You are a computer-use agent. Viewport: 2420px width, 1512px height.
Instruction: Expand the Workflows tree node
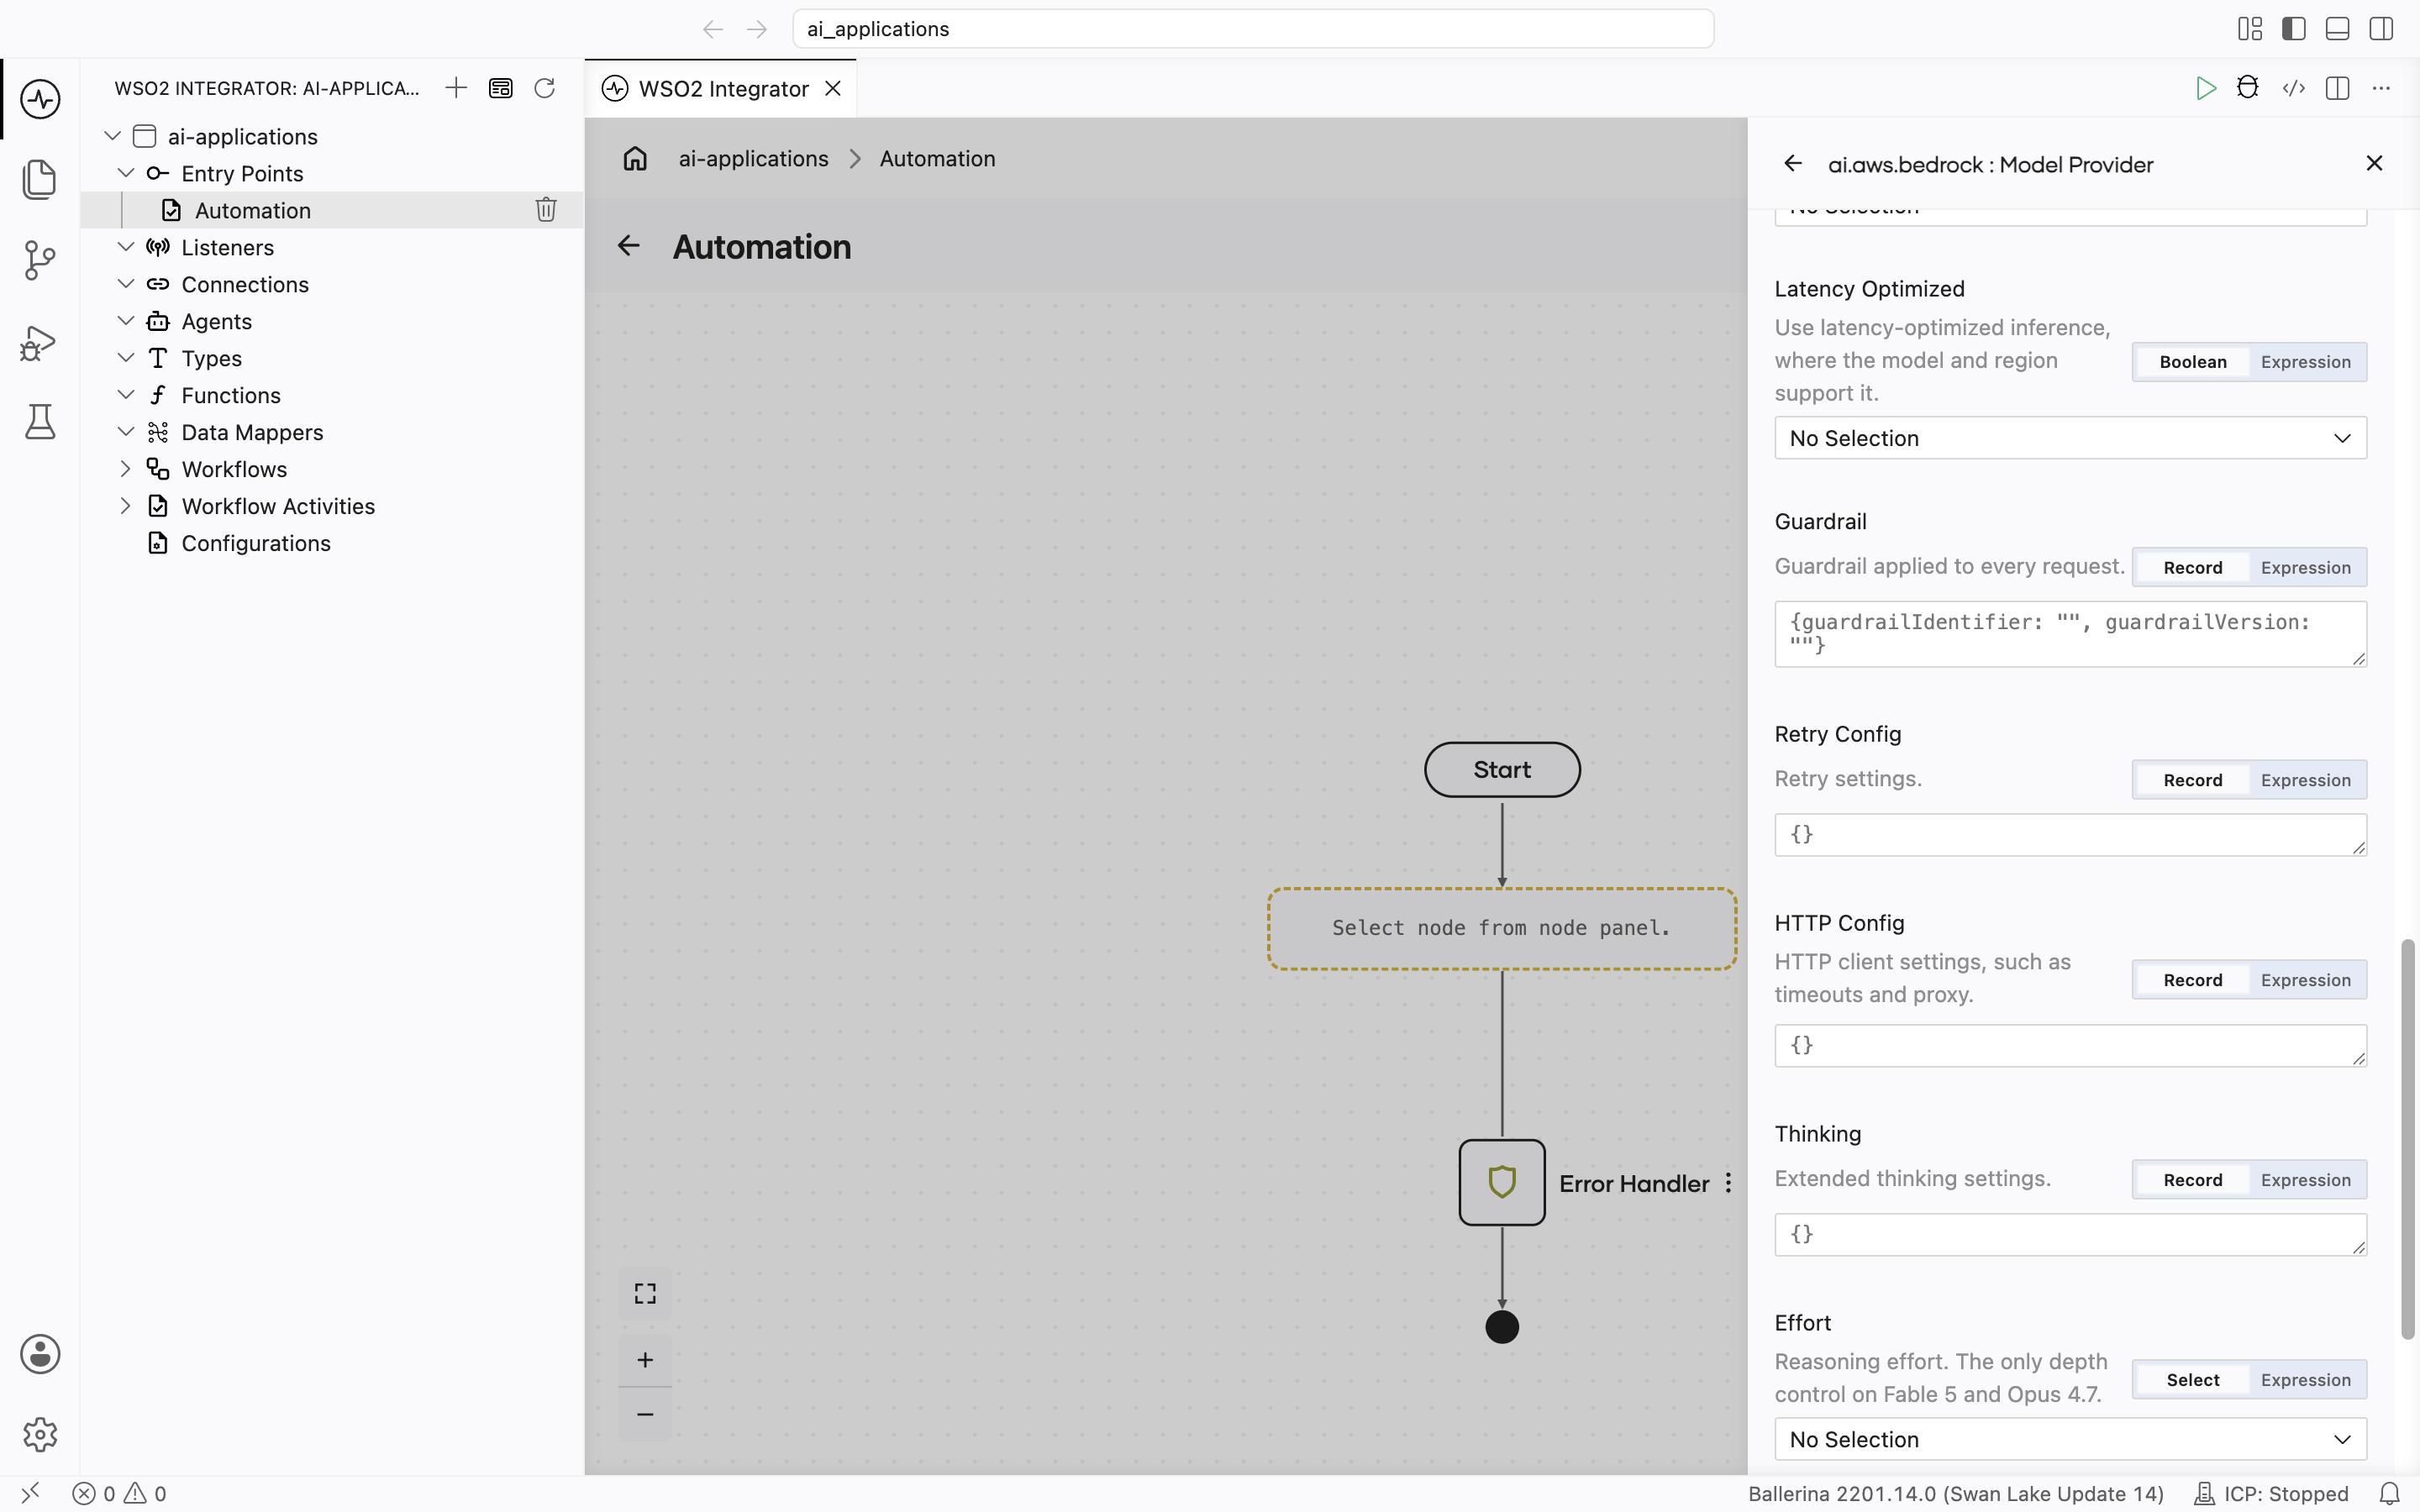point(125,469)
